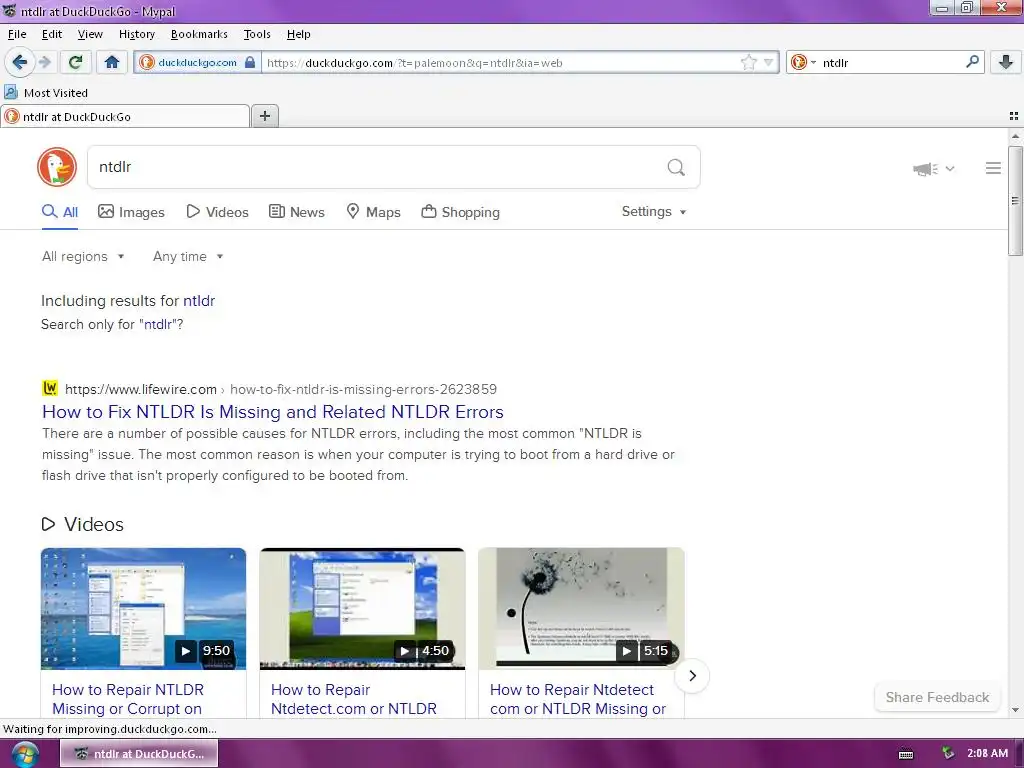Switch to the Maps results tab

click(374, 212)
